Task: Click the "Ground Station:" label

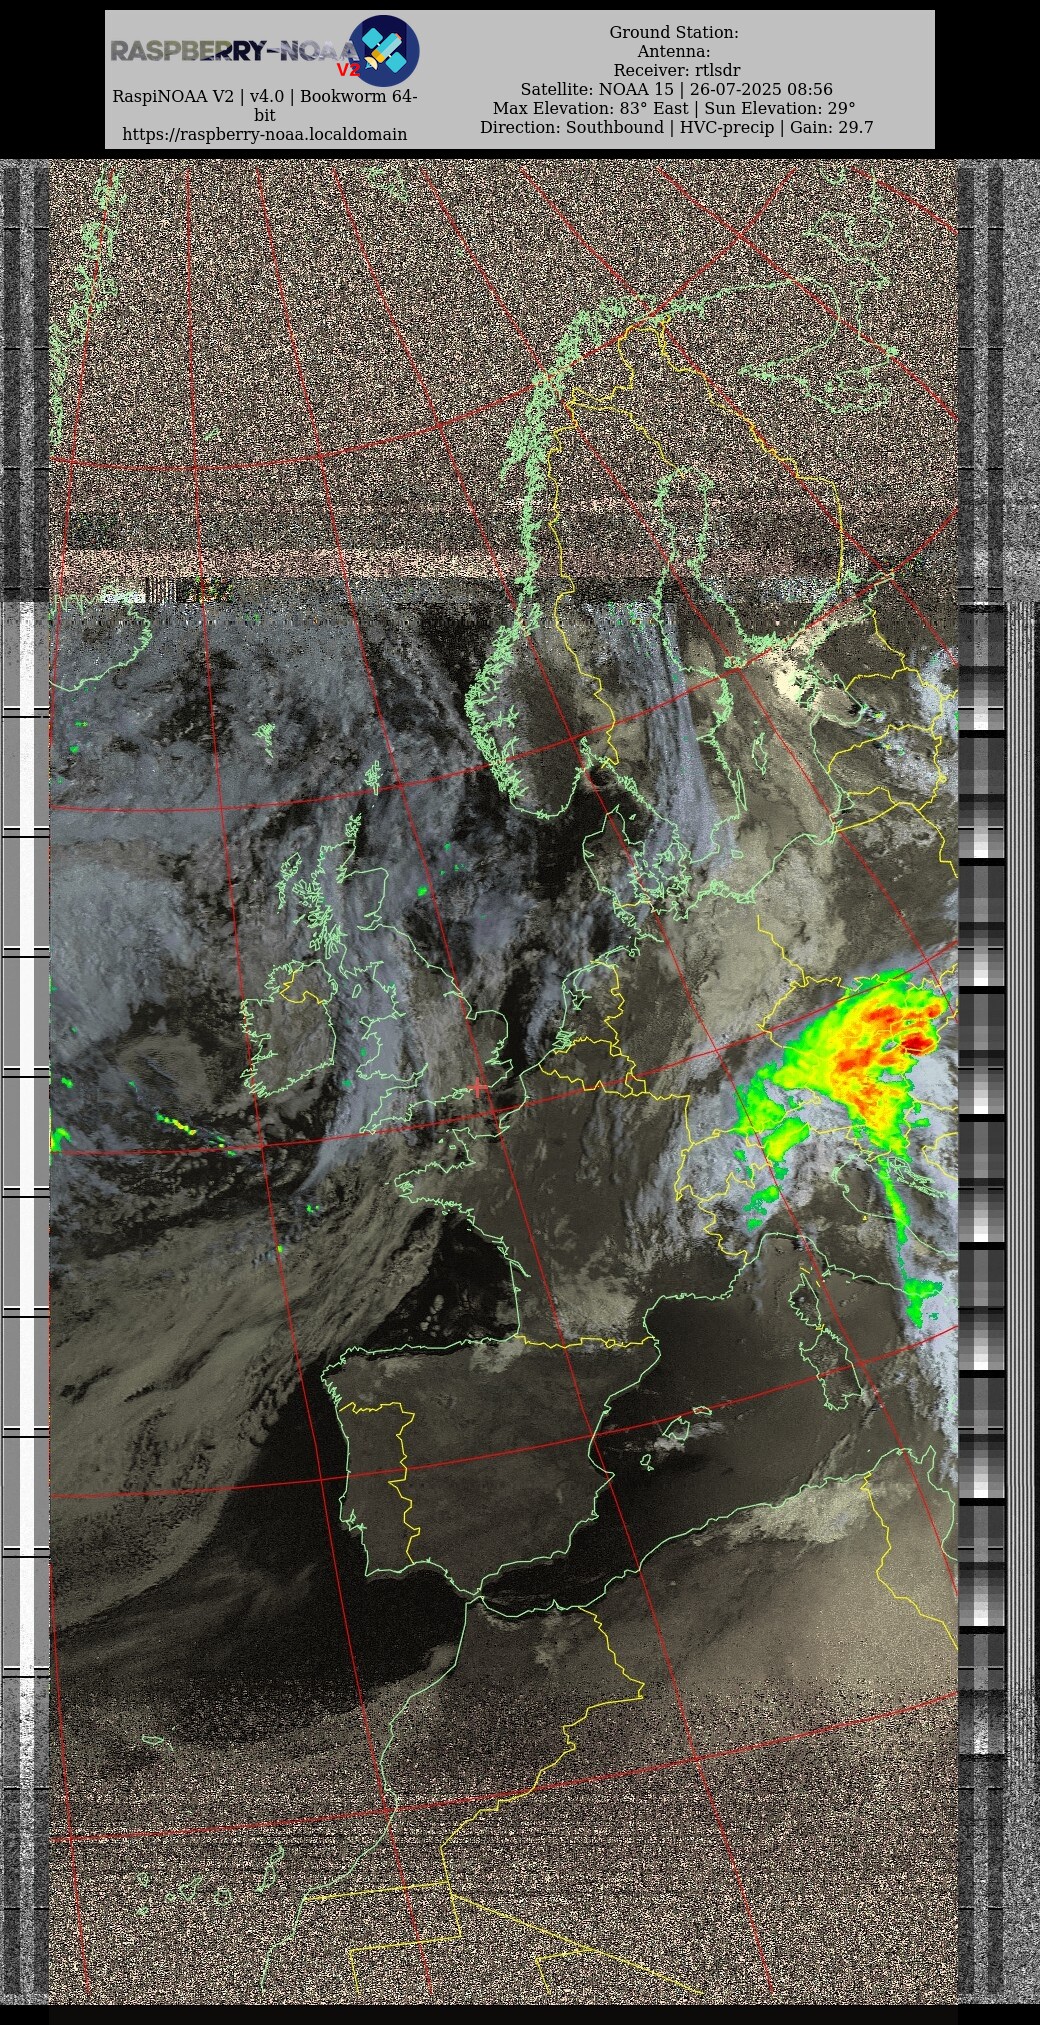Action: (674, 33)
